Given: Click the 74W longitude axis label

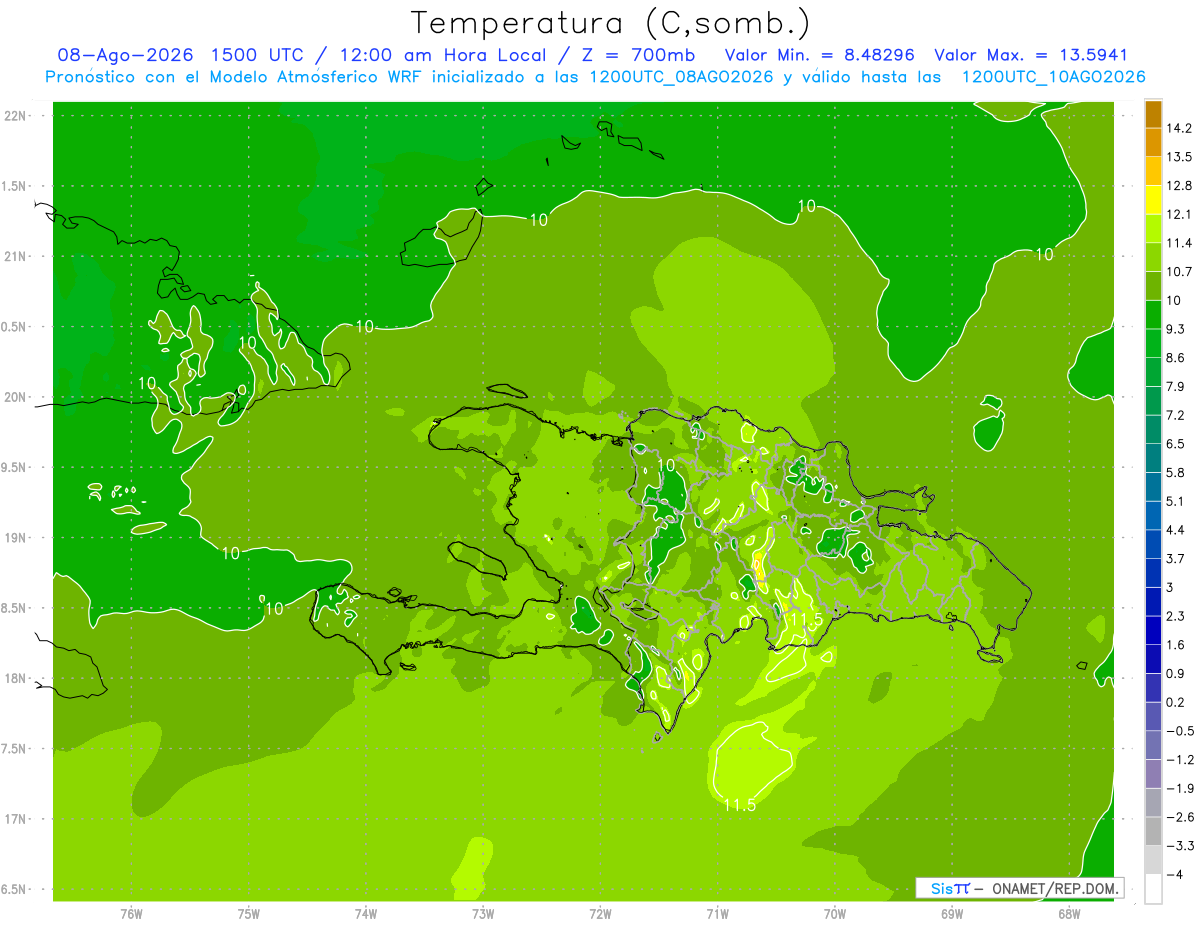Looking at the screenshot, I should click(366, 913).
